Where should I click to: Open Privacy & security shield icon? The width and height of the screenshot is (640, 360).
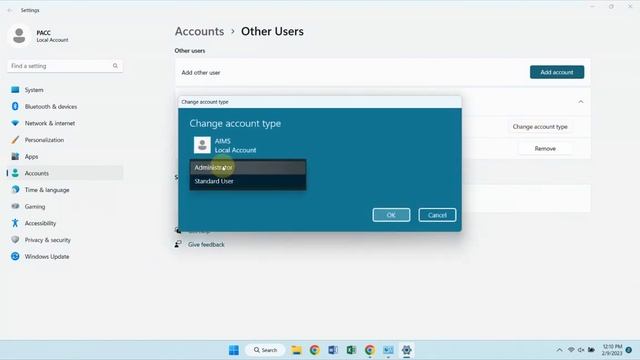coord(15,240)
